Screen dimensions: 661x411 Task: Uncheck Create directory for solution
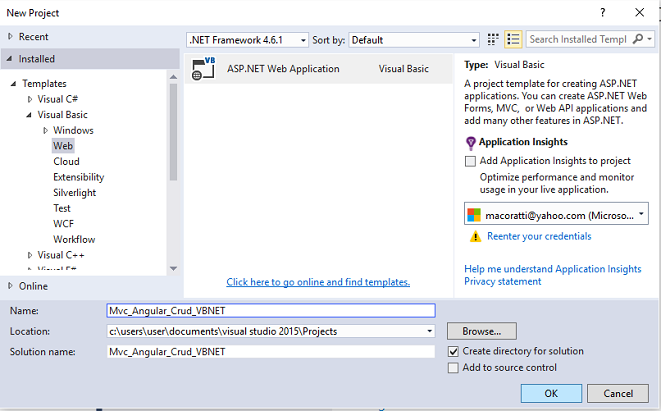coord(453,351)
